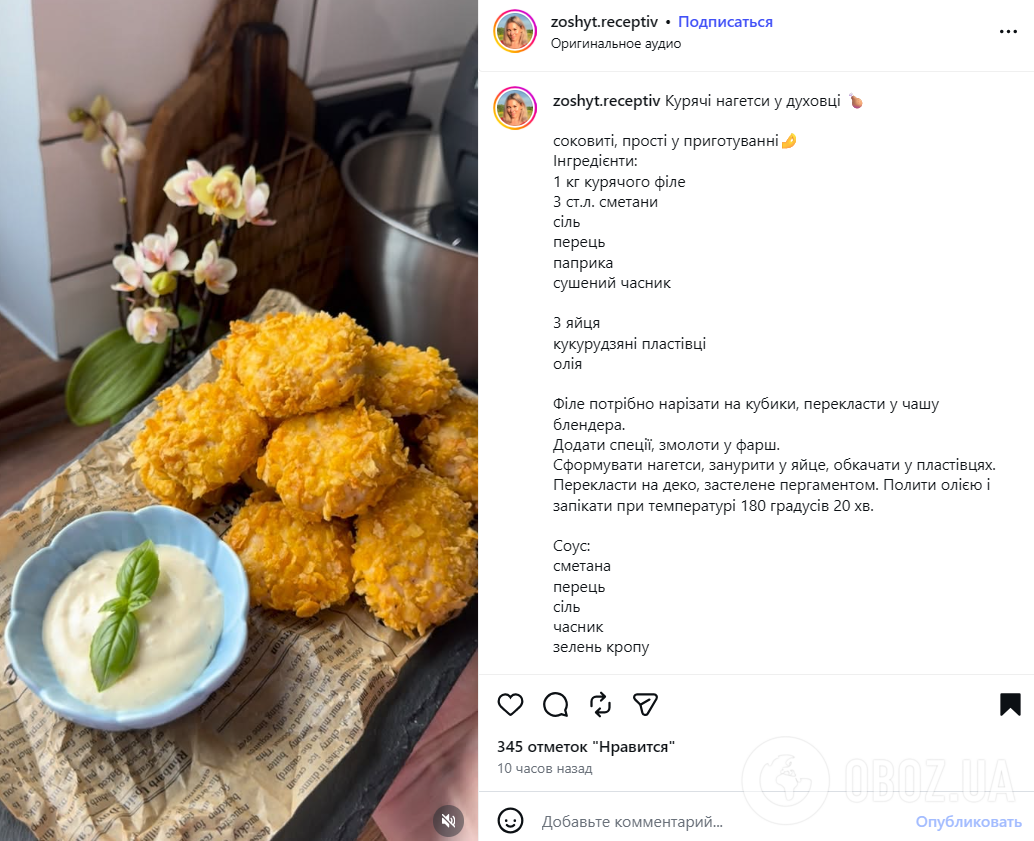This screenshot has width=1034, height=841.
Task: Click the Добавьте комментарий input field
Action: (x=630, y=821)
